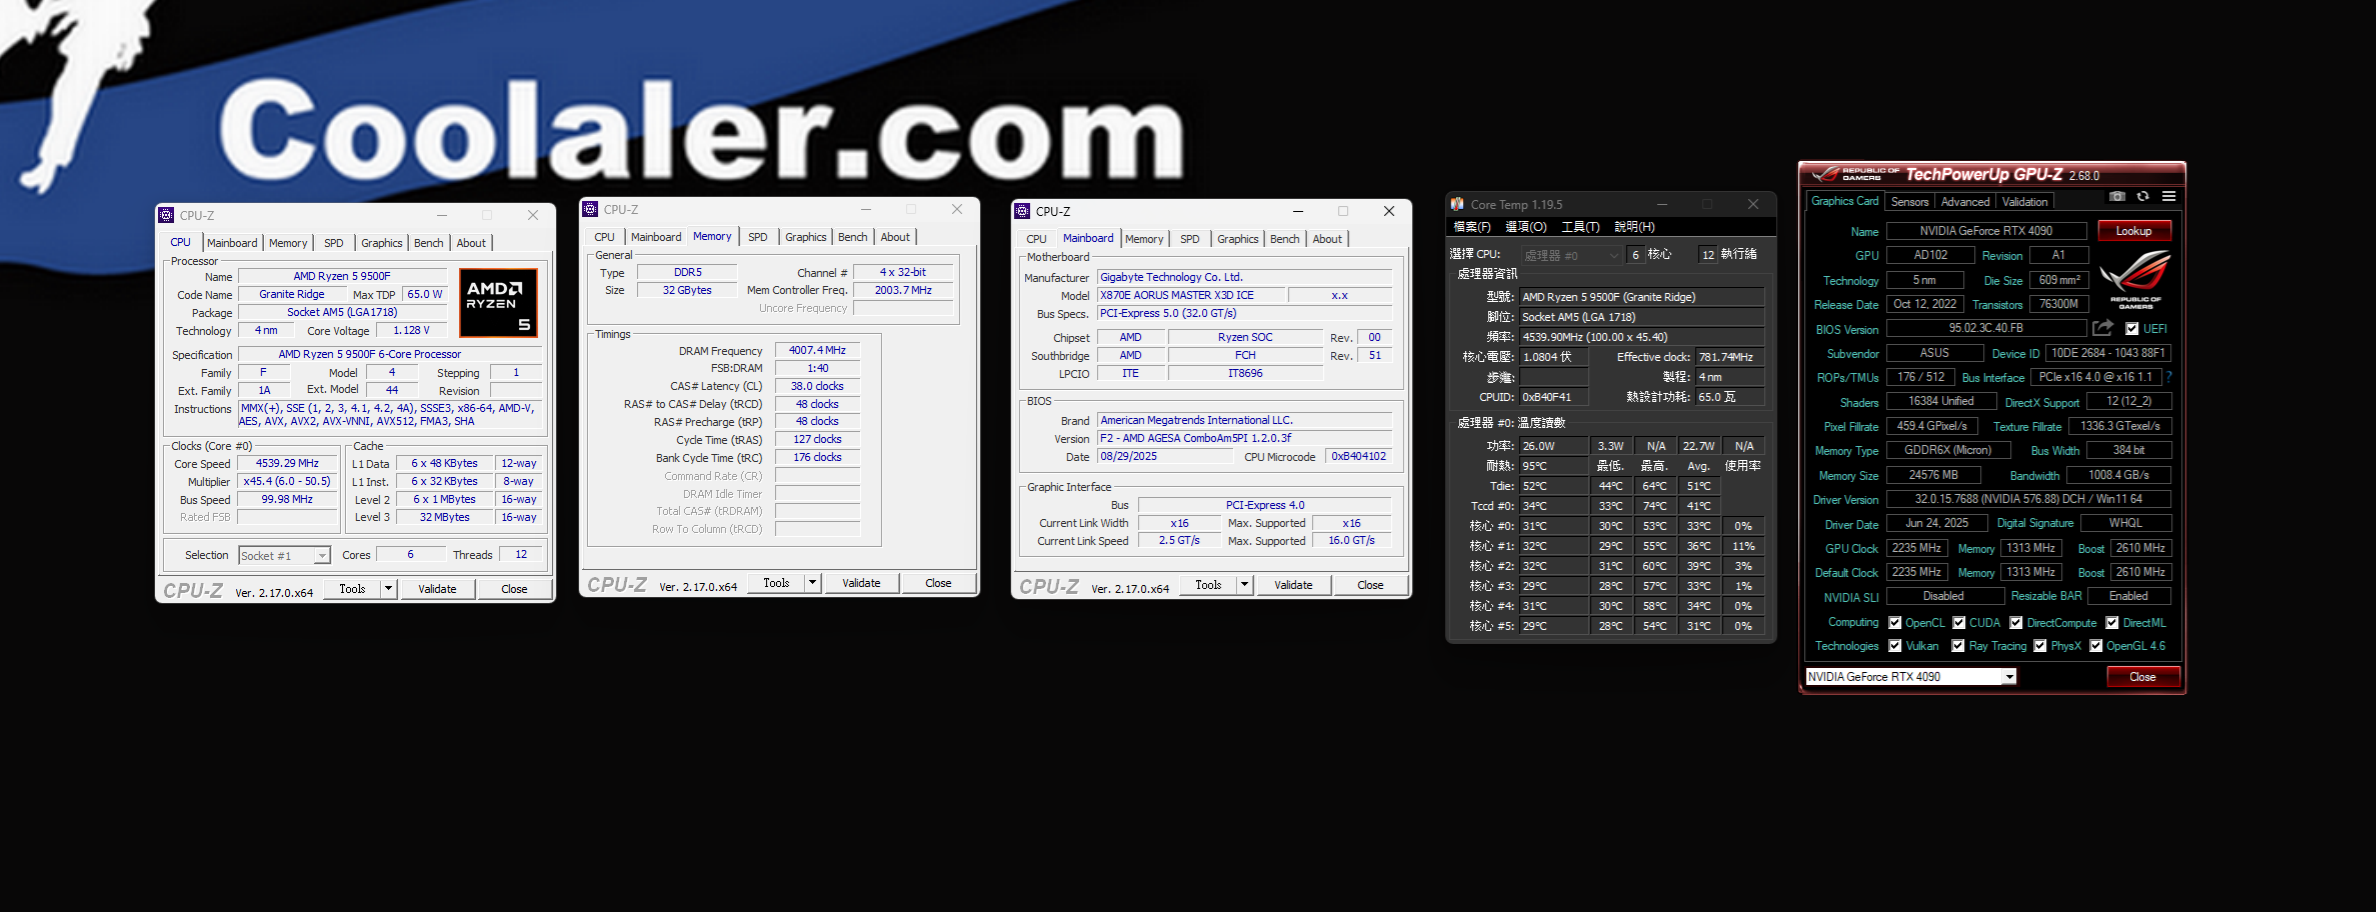Click Validate in the CPU-Z processor window

coord(437,589)
